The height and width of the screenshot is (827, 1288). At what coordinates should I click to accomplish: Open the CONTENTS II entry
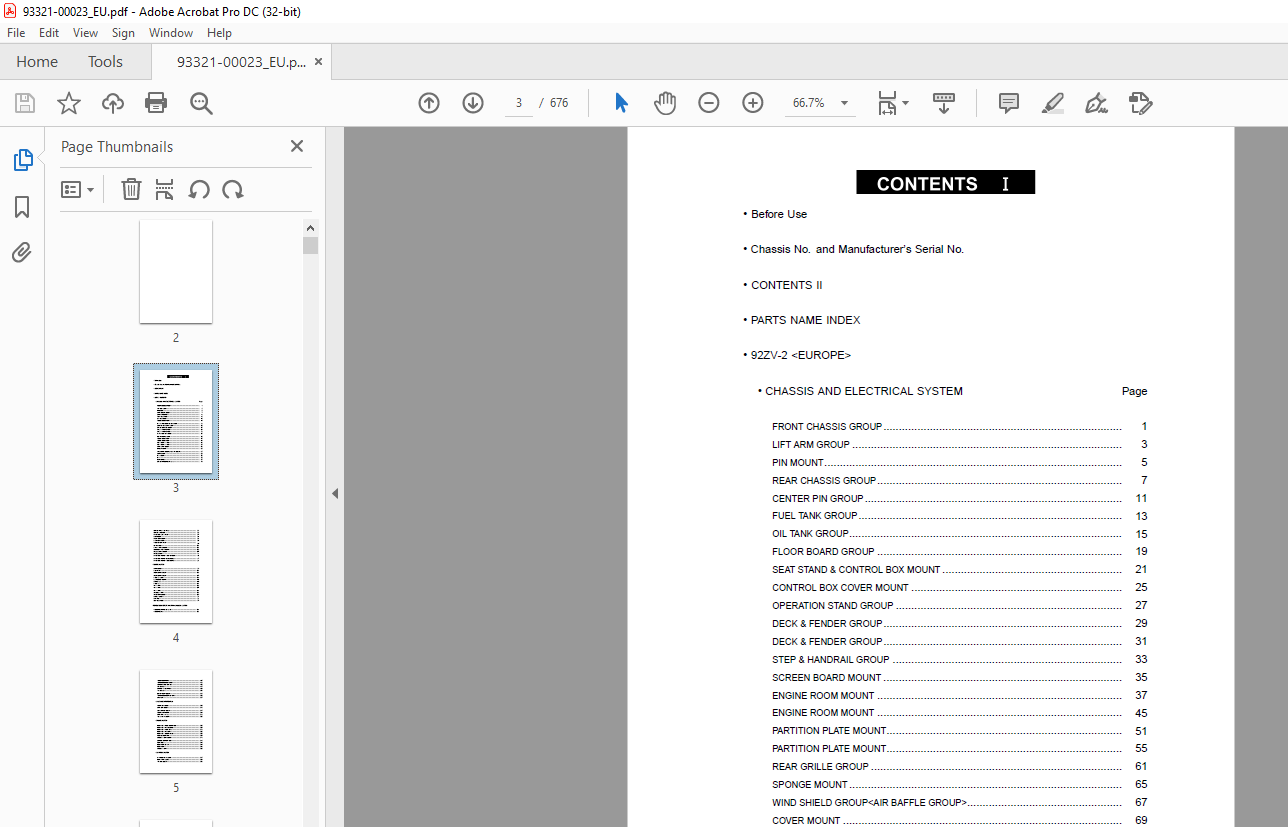coord(786,285)
